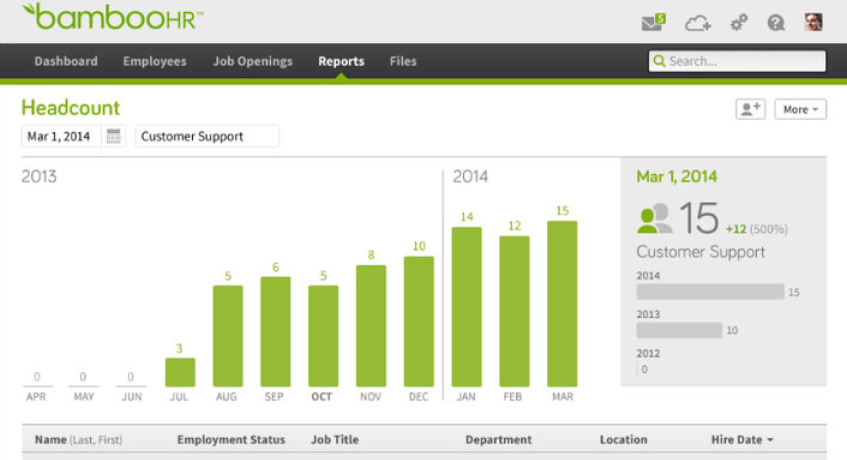Click the search magnifier icon
Viewport: 847px width, 460px height.
point(659,61)
